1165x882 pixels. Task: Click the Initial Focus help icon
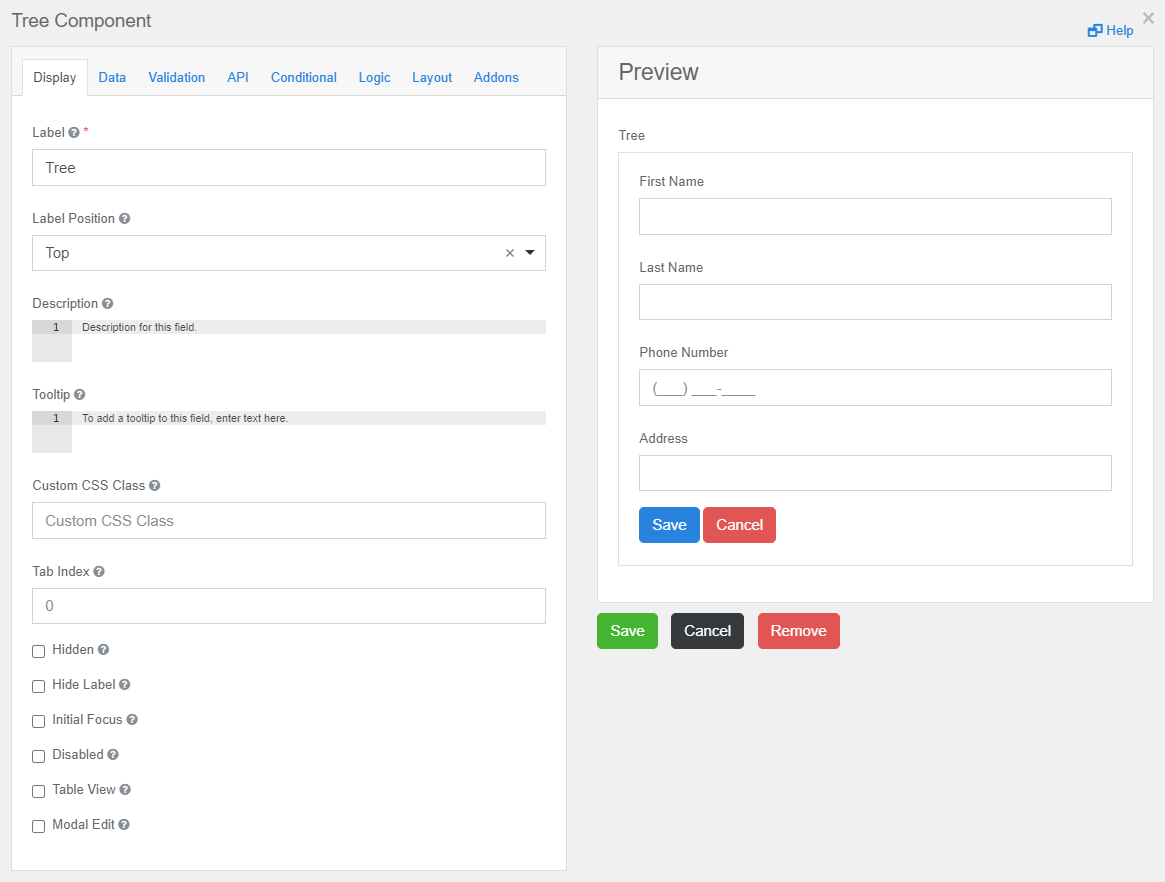point(132,719)
